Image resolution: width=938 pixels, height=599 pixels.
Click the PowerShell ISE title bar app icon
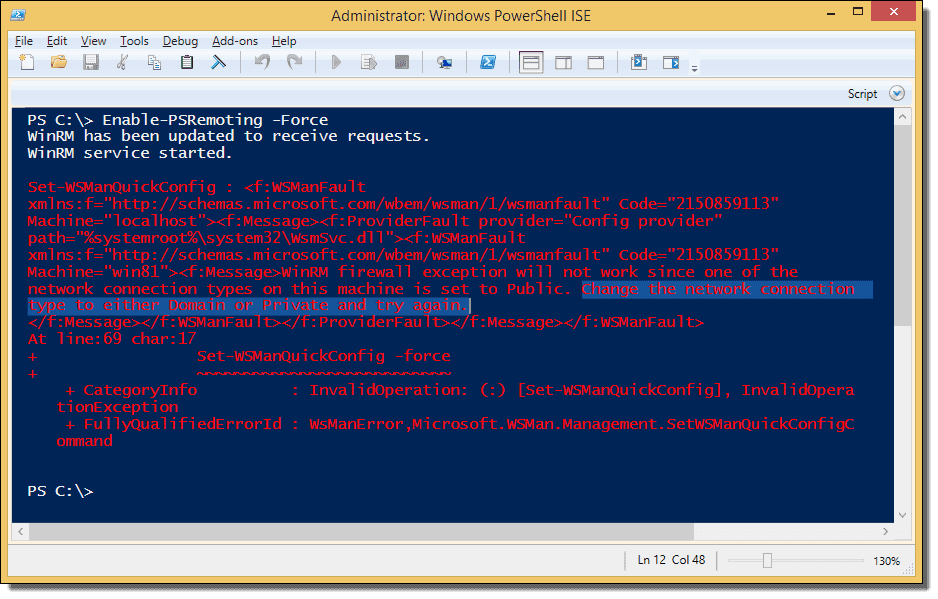pos(18,15)
